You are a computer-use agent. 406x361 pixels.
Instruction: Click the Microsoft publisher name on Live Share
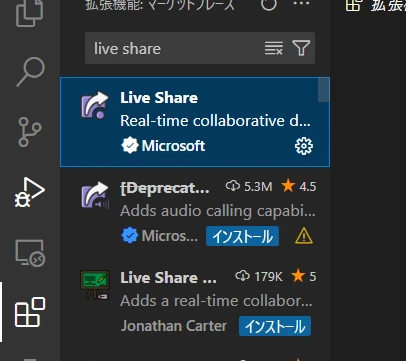[x=173, y=146]
